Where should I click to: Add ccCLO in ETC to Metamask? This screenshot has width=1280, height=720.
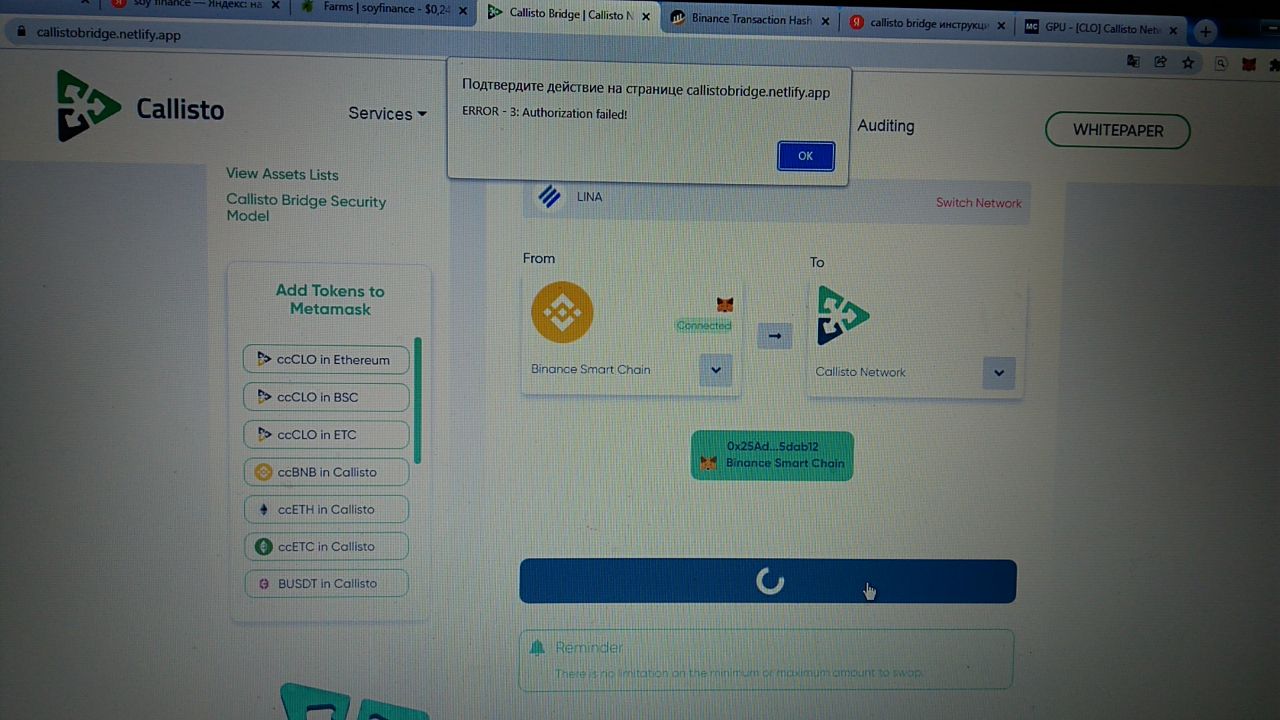(326, 434)
